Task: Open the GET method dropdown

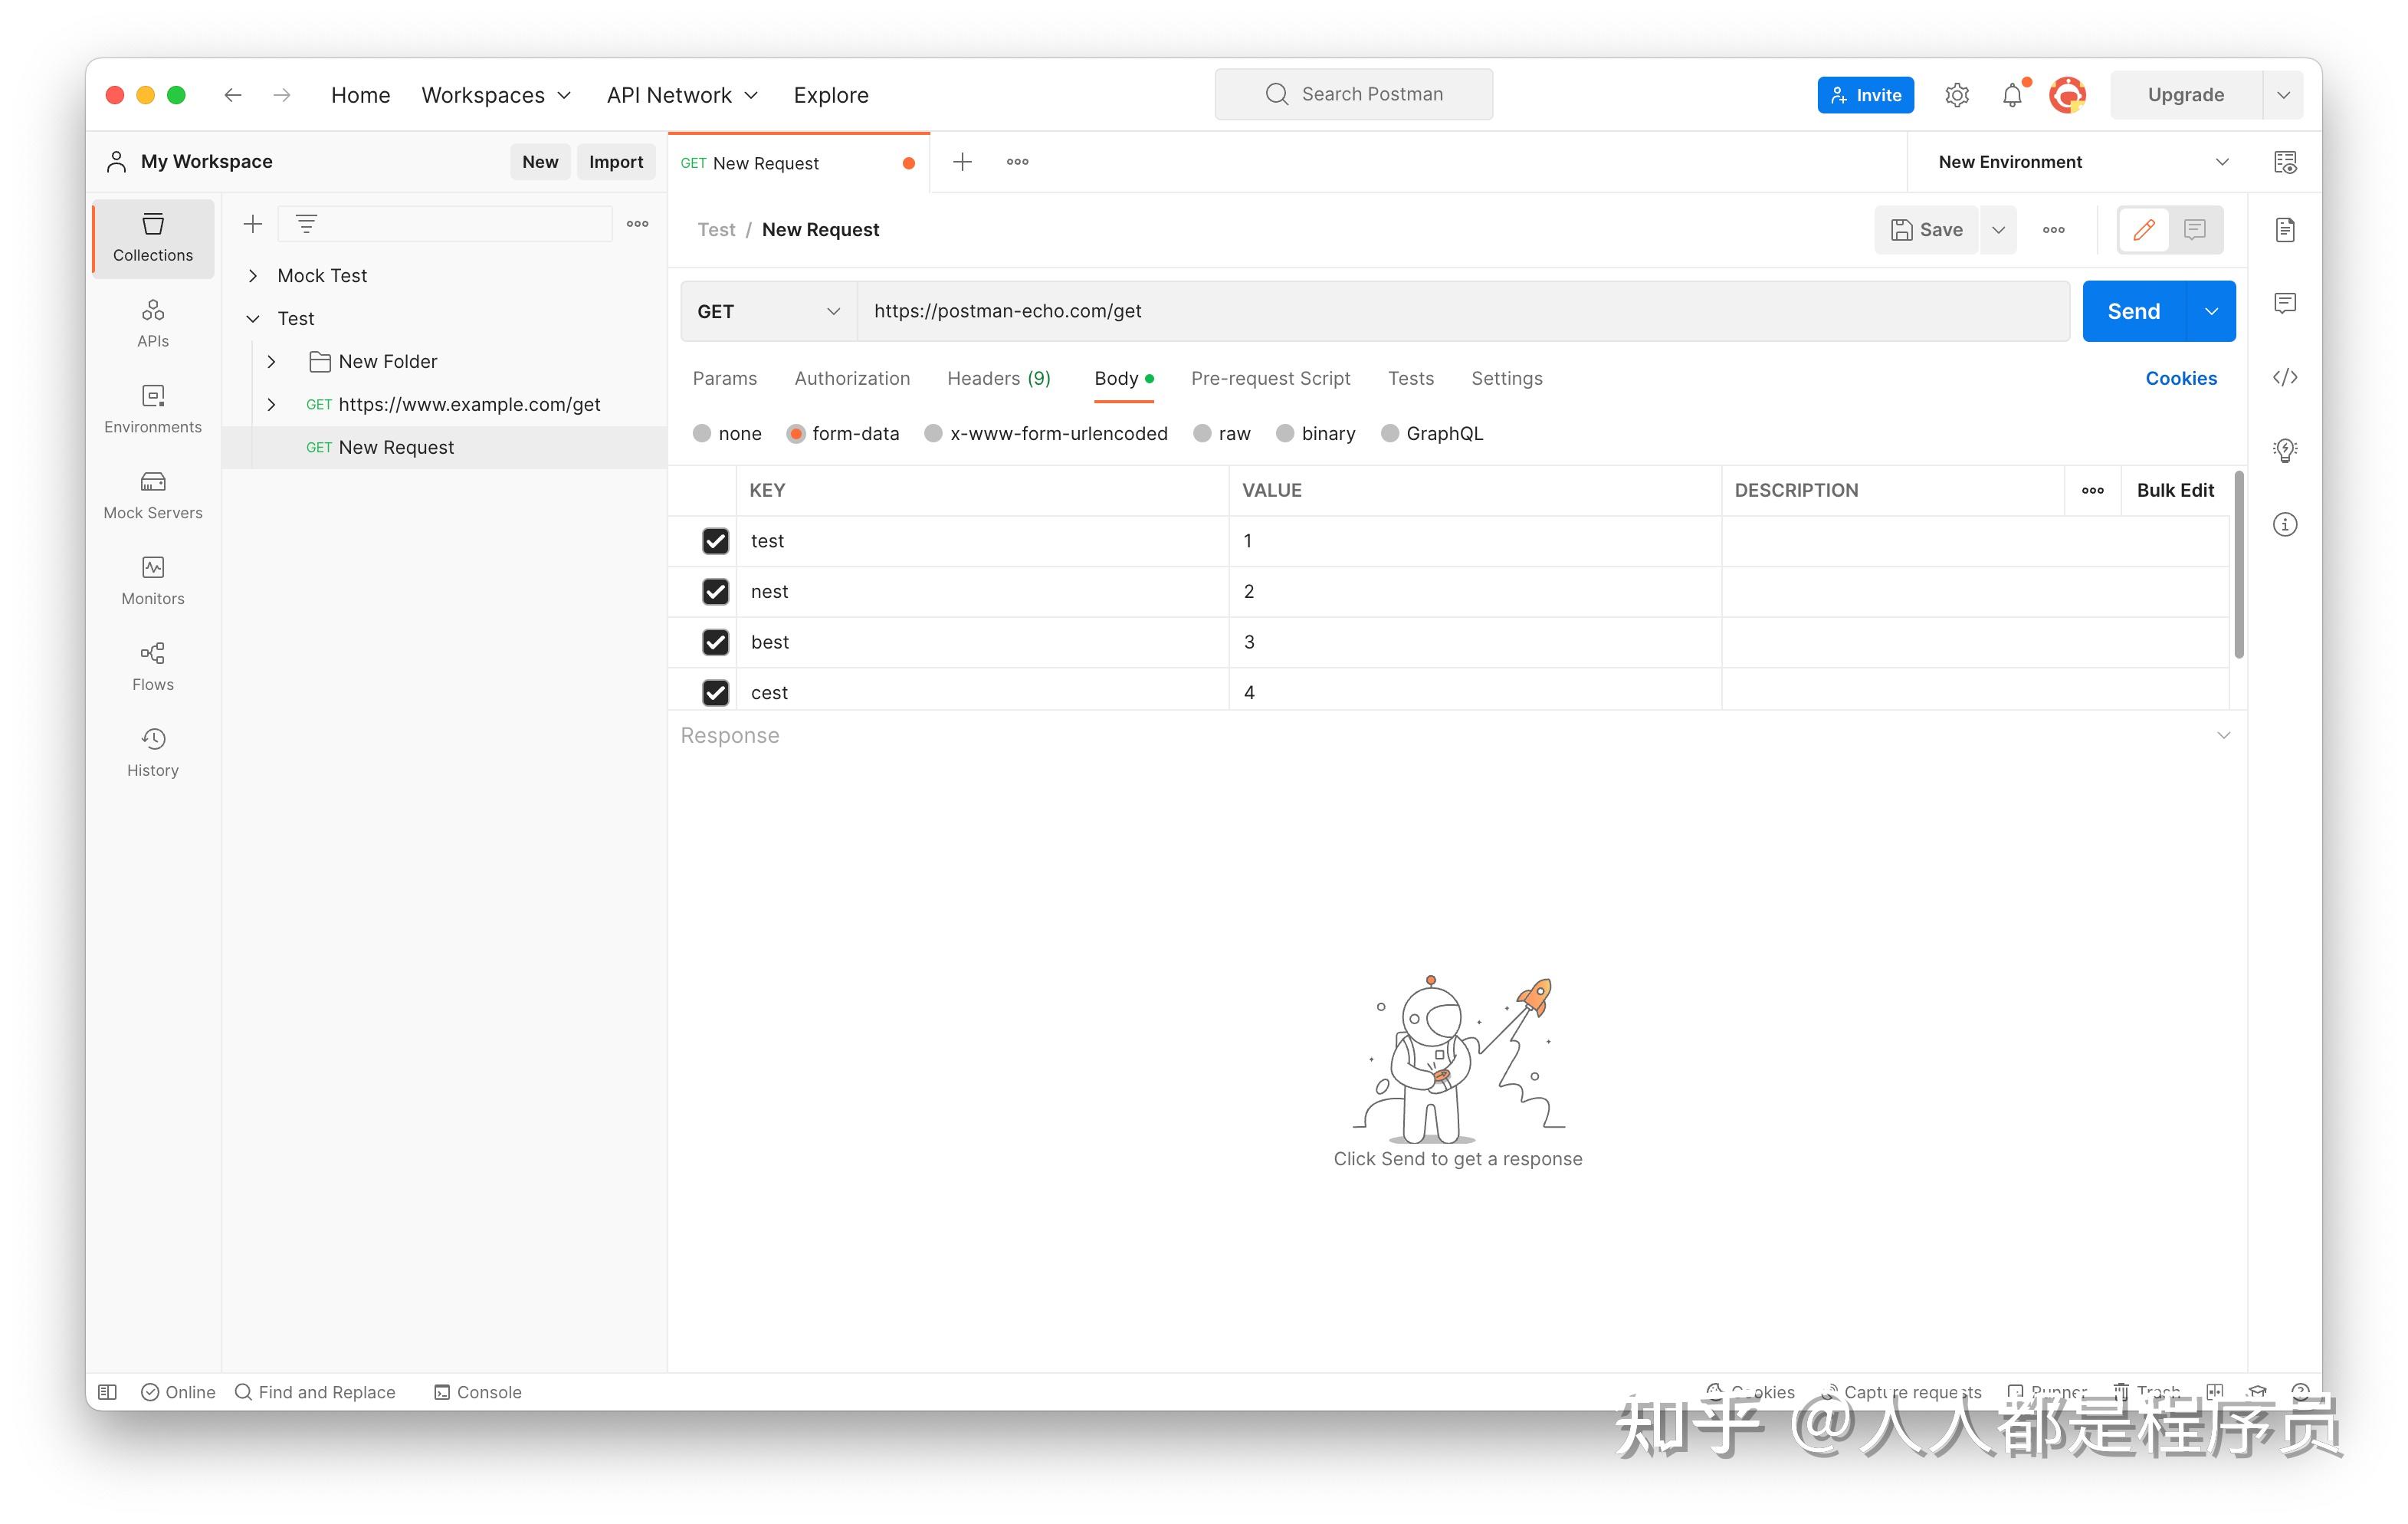Action: click(x=767, y=311)
